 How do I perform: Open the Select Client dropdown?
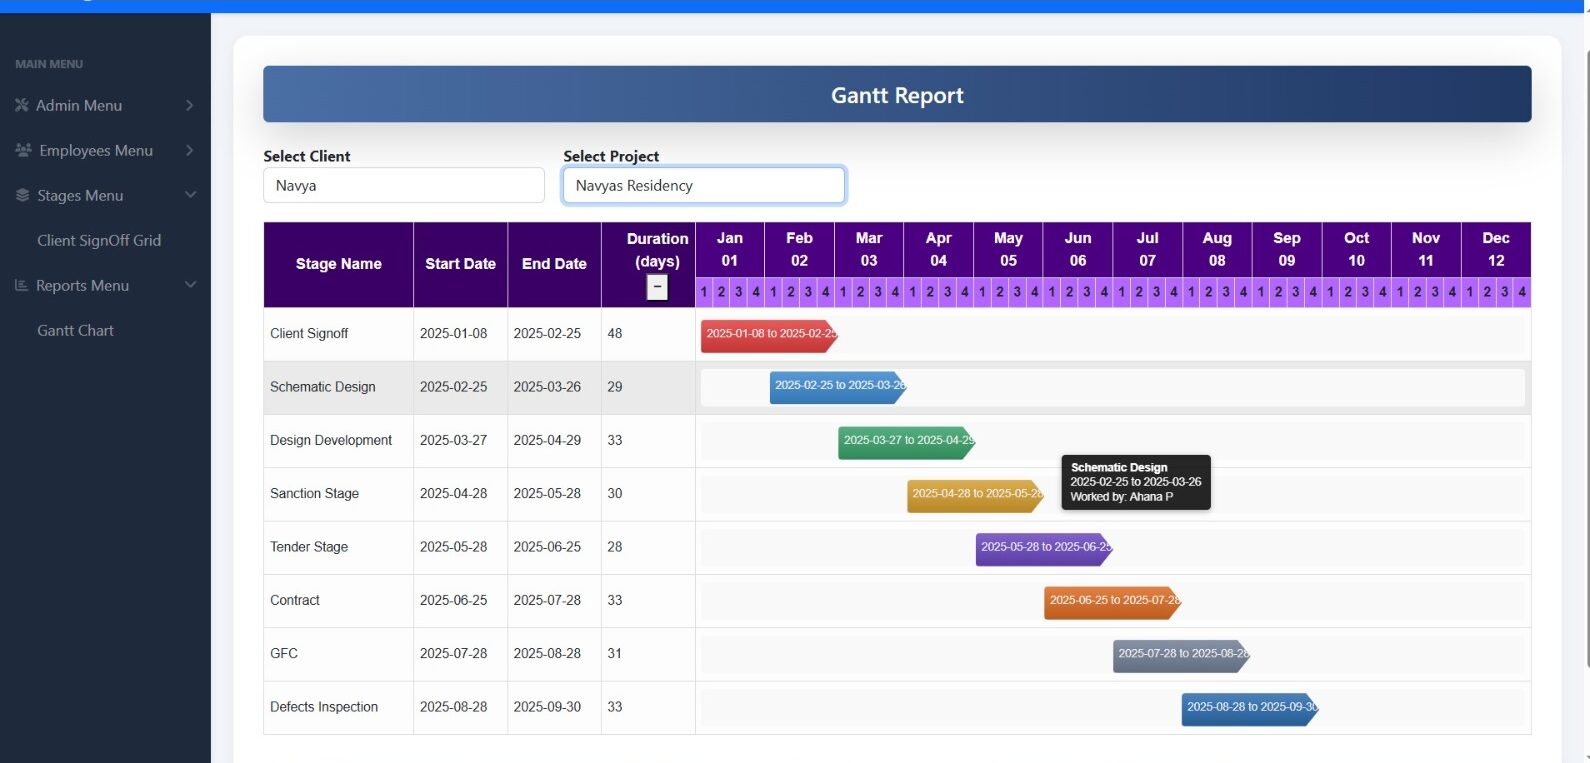(403, 185)
